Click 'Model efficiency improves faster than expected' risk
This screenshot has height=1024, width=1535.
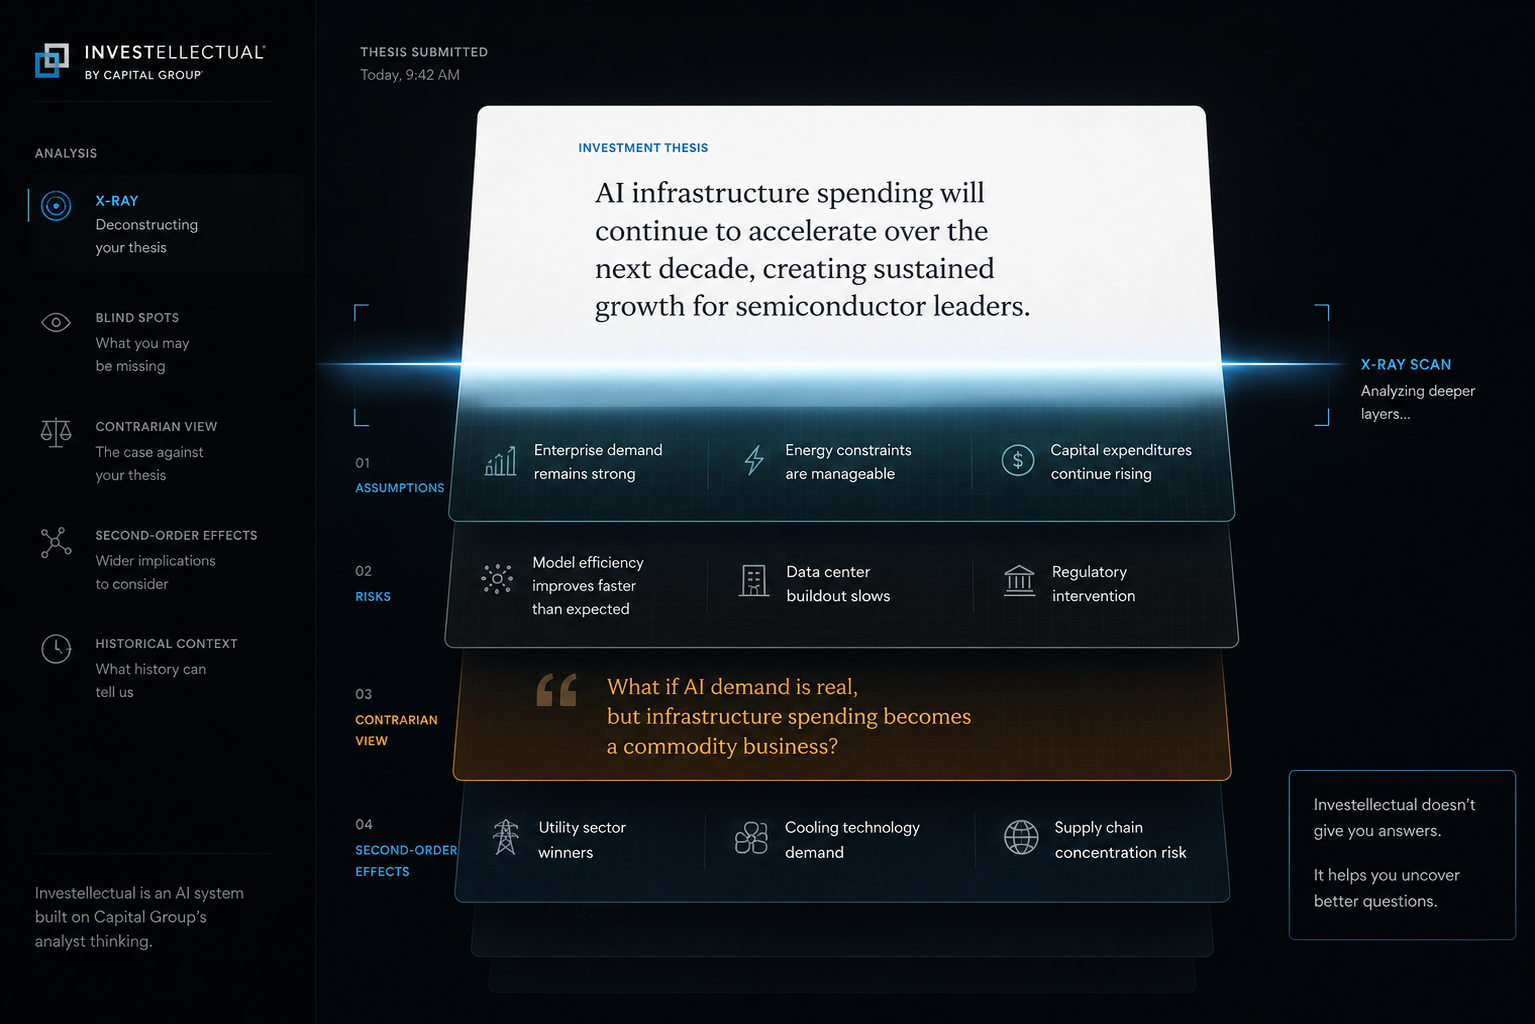point(588,585)
